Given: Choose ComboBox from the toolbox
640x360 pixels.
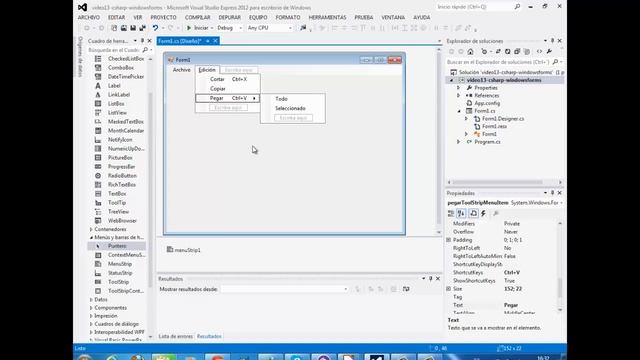Looking at the screenshot, I should pos(121,68).
